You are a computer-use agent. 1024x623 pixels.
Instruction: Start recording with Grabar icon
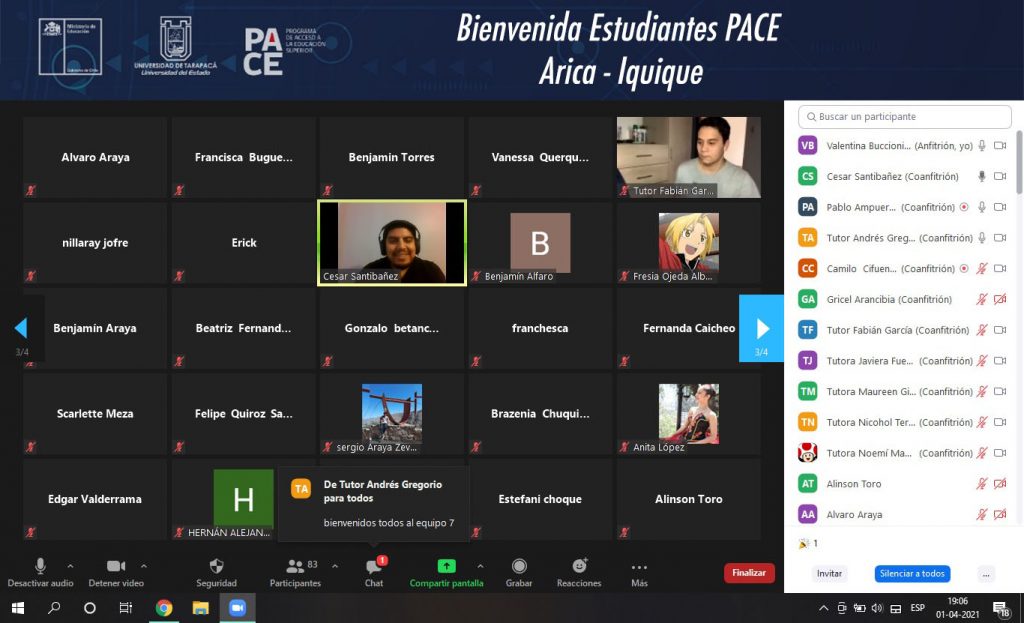point(519,567)
